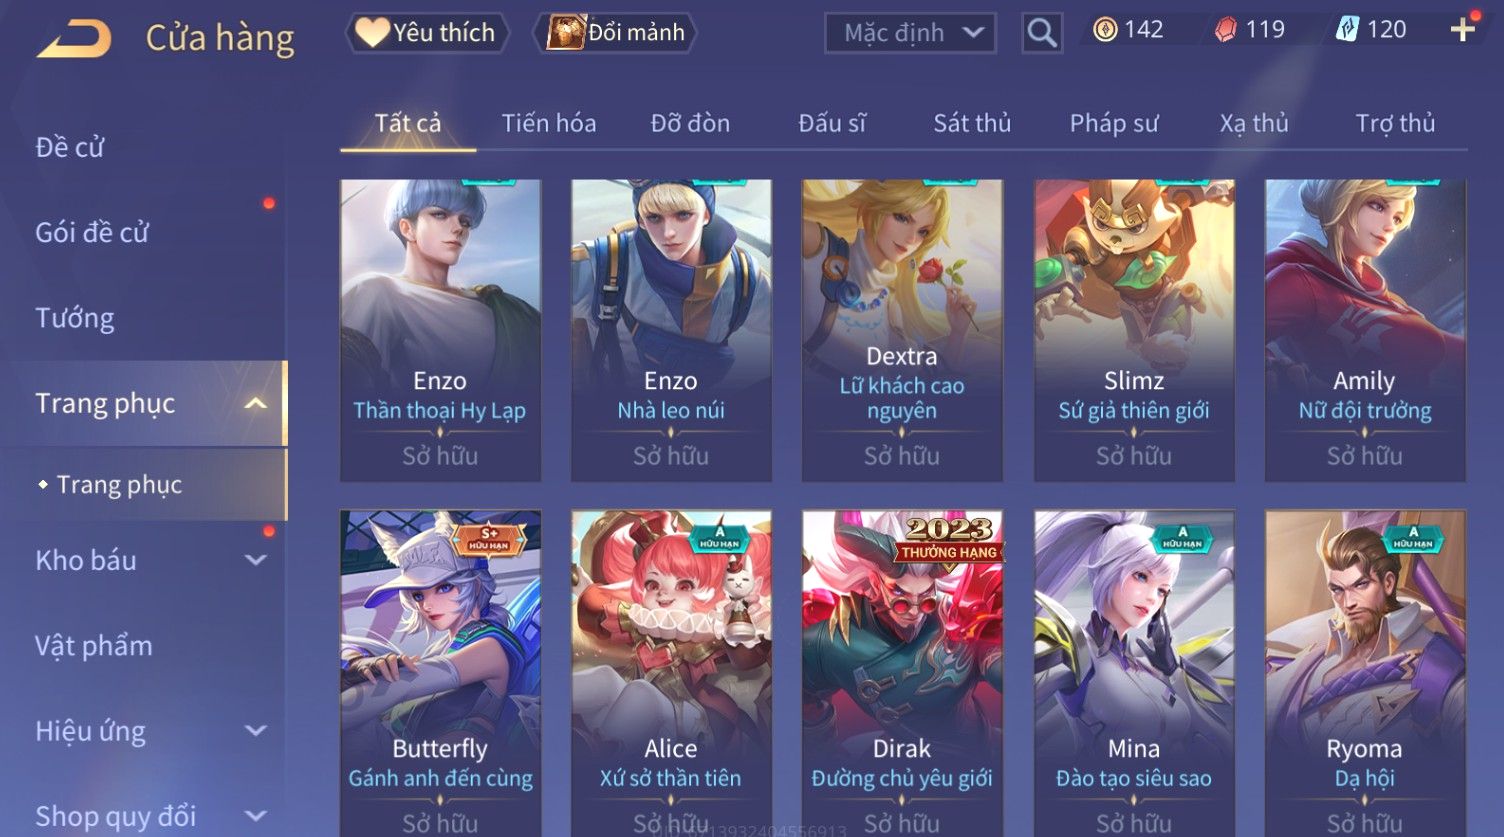Switch to the Sát thủ tab

tap(972, 123)
